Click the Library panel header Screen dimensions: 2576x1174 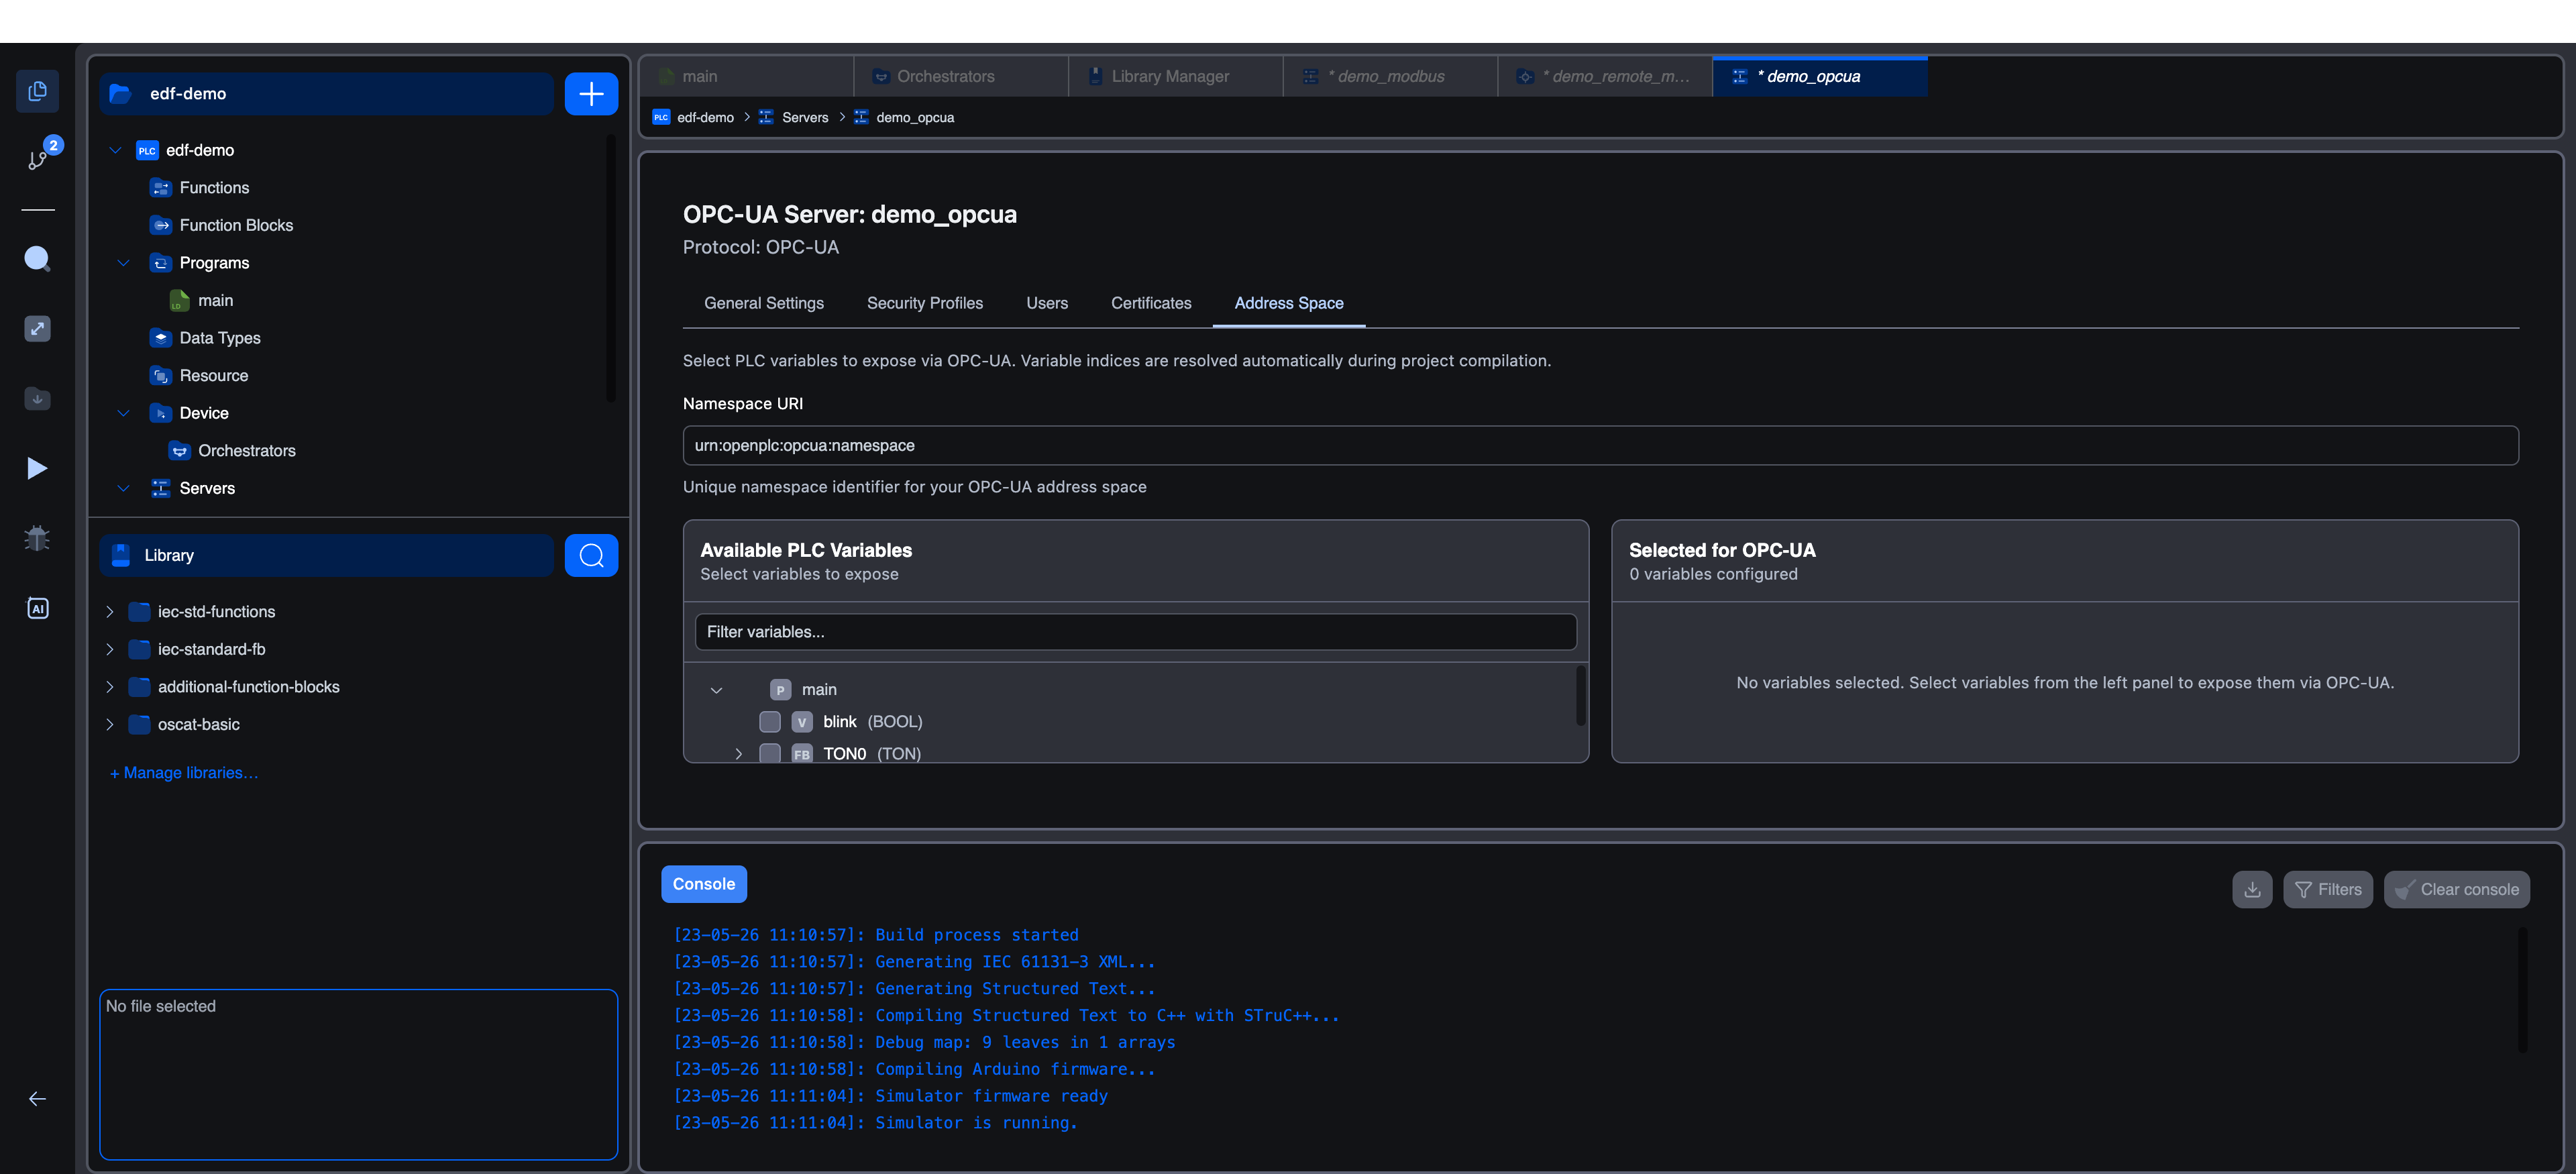(x=327, y=555)
